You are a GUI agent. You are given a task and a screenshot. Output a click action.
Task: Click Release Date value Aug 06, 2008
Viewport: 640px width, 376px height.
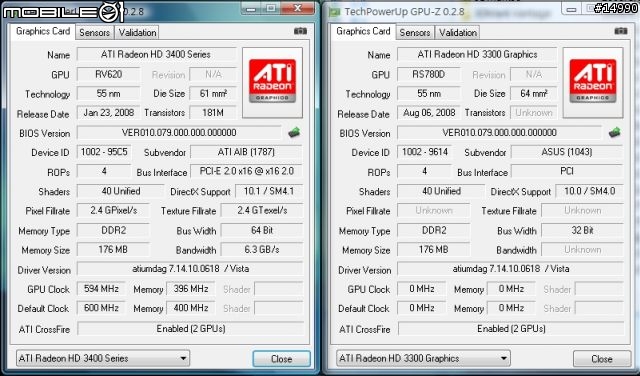tap(429, 113)
